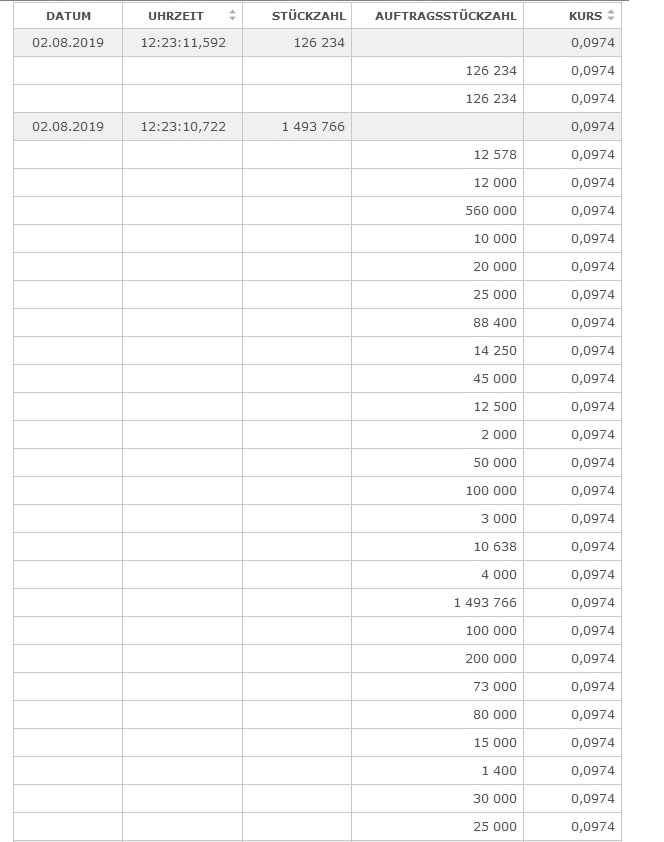
Task: Click the sort arrows beside UHRZEIT
Action: tap(233, 16)
